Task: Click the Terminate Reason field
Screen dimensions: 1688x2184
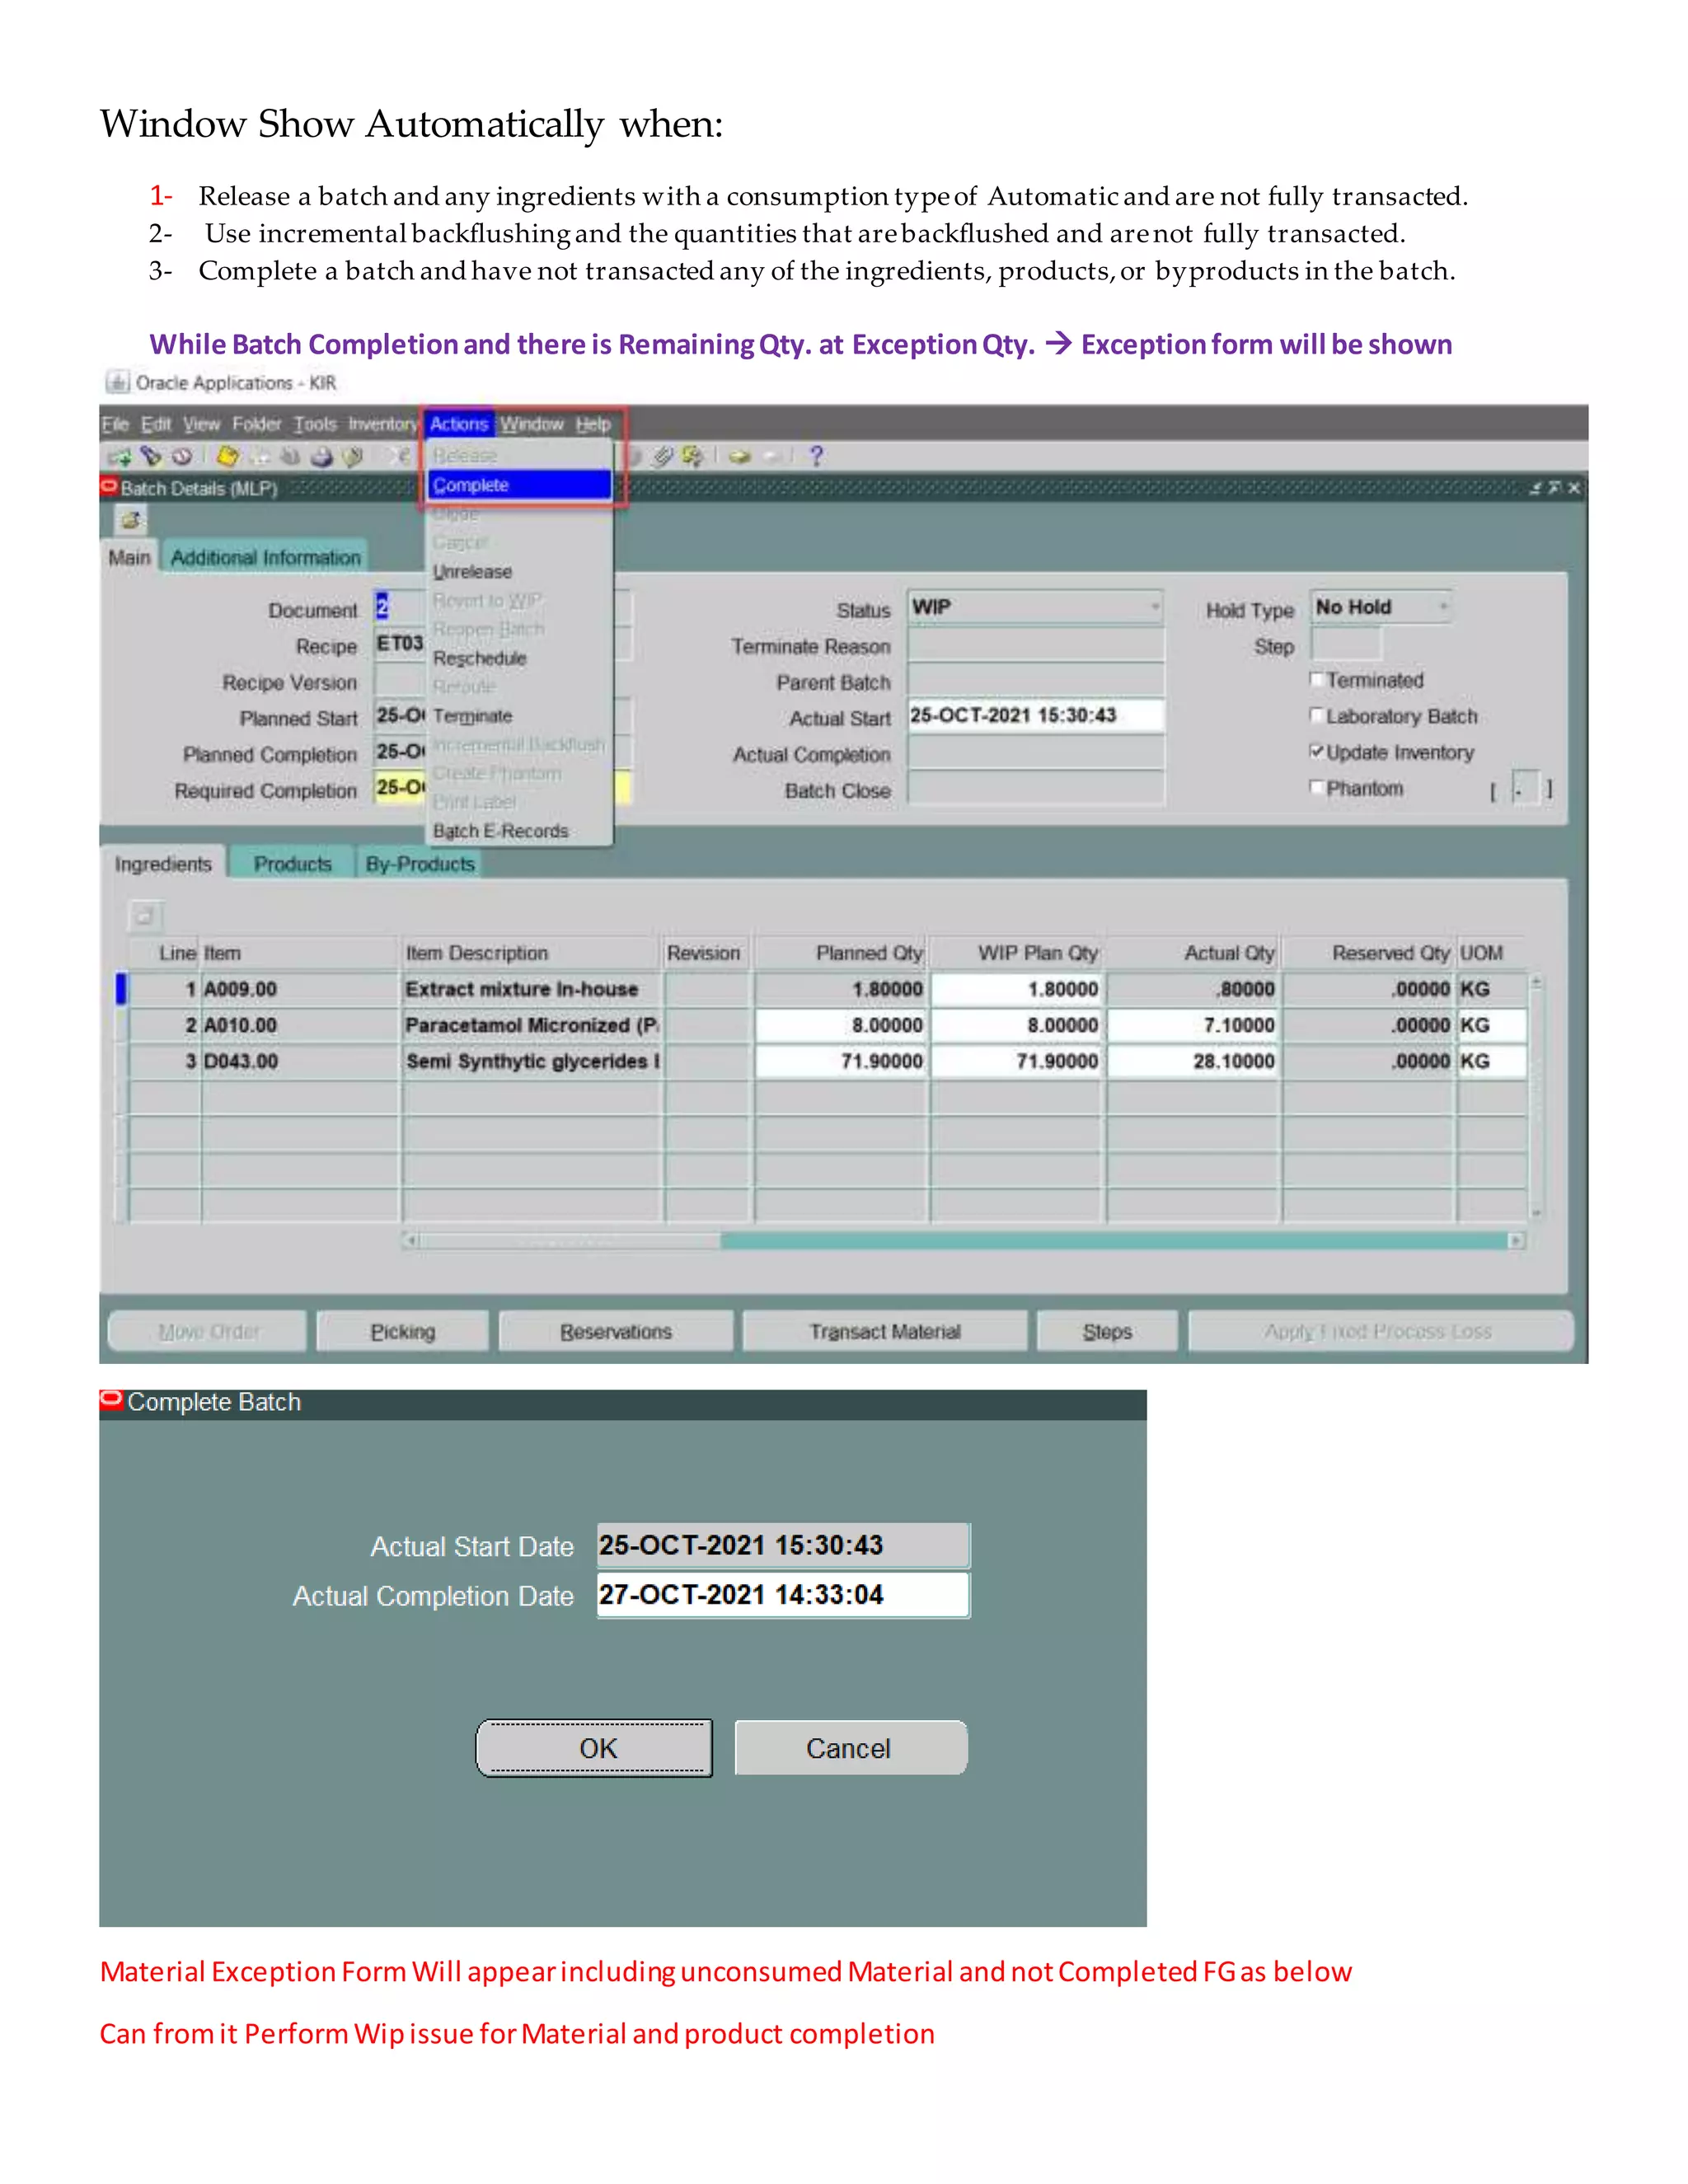Action: coord(1036,644)
